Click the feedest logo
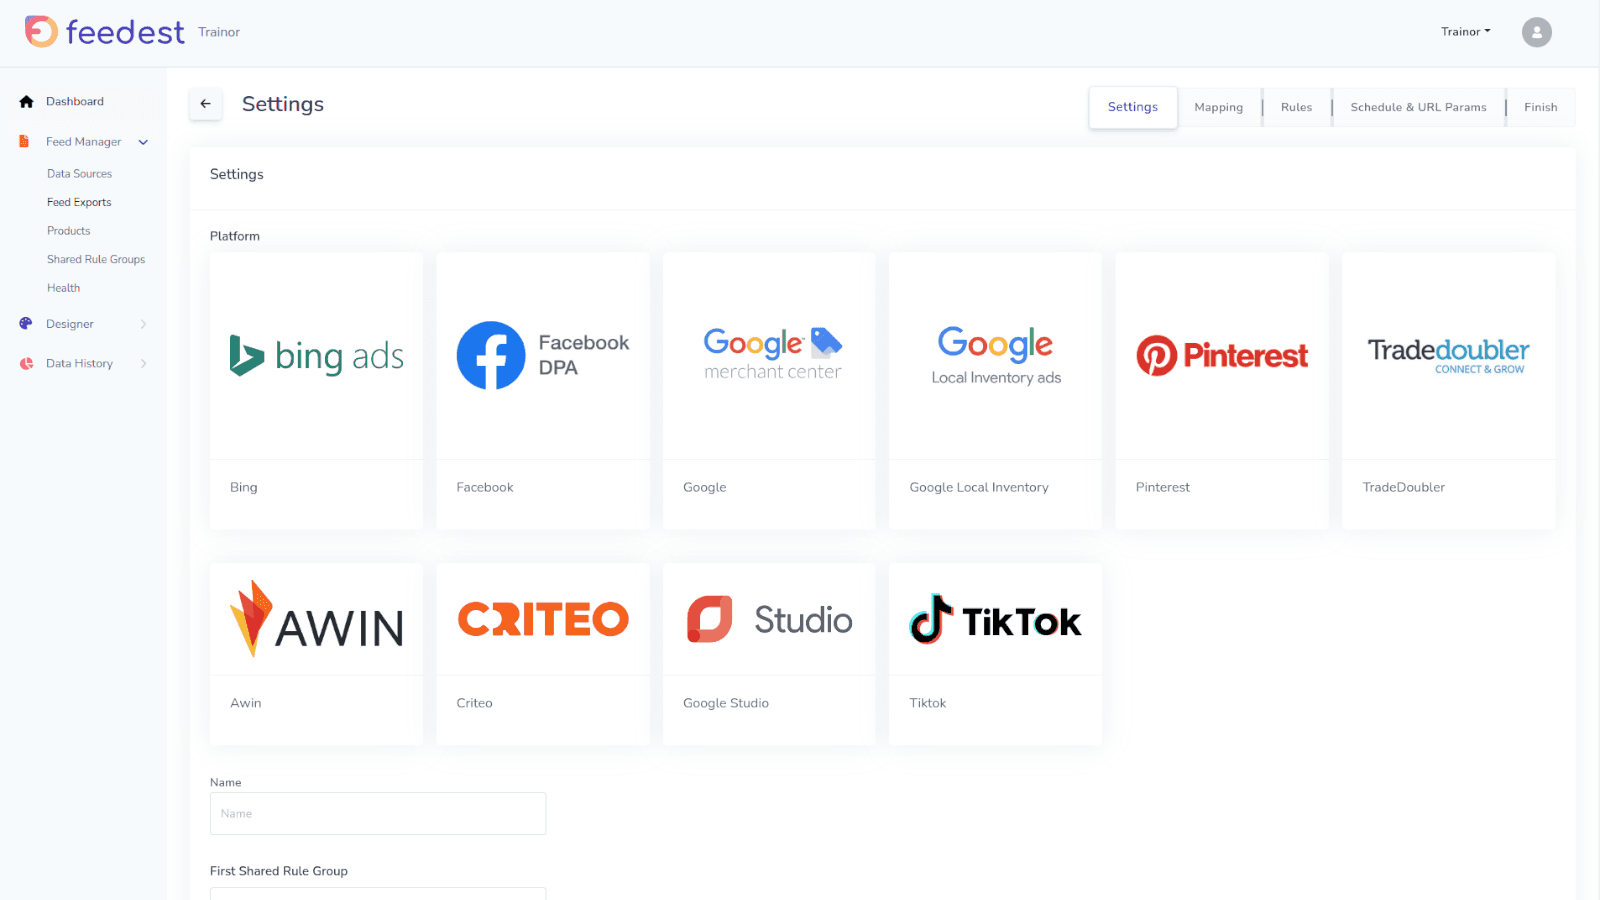Image resolution: width=1600 pixels, height=900 pixels. pos(105,32)
